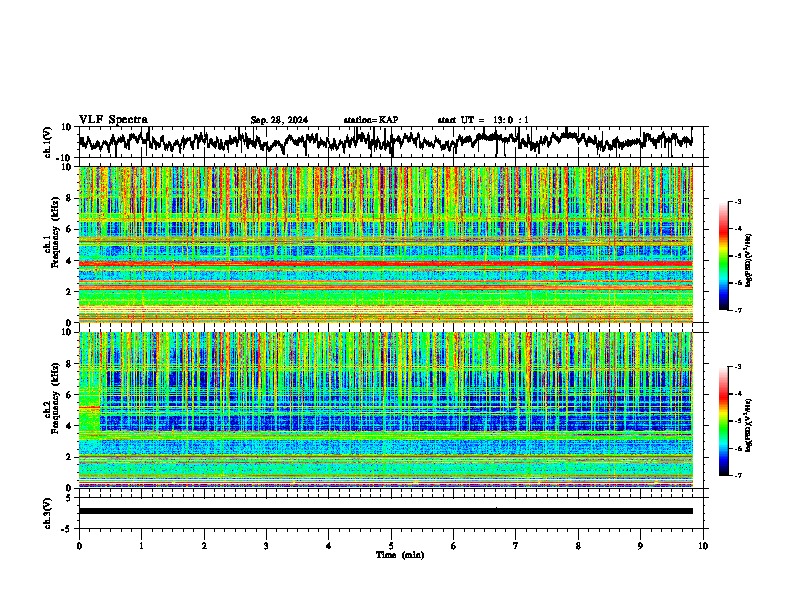Click time axis tick label "5"
The width and height of the screenshot is (792, 612).
click(x=391, y=546)
